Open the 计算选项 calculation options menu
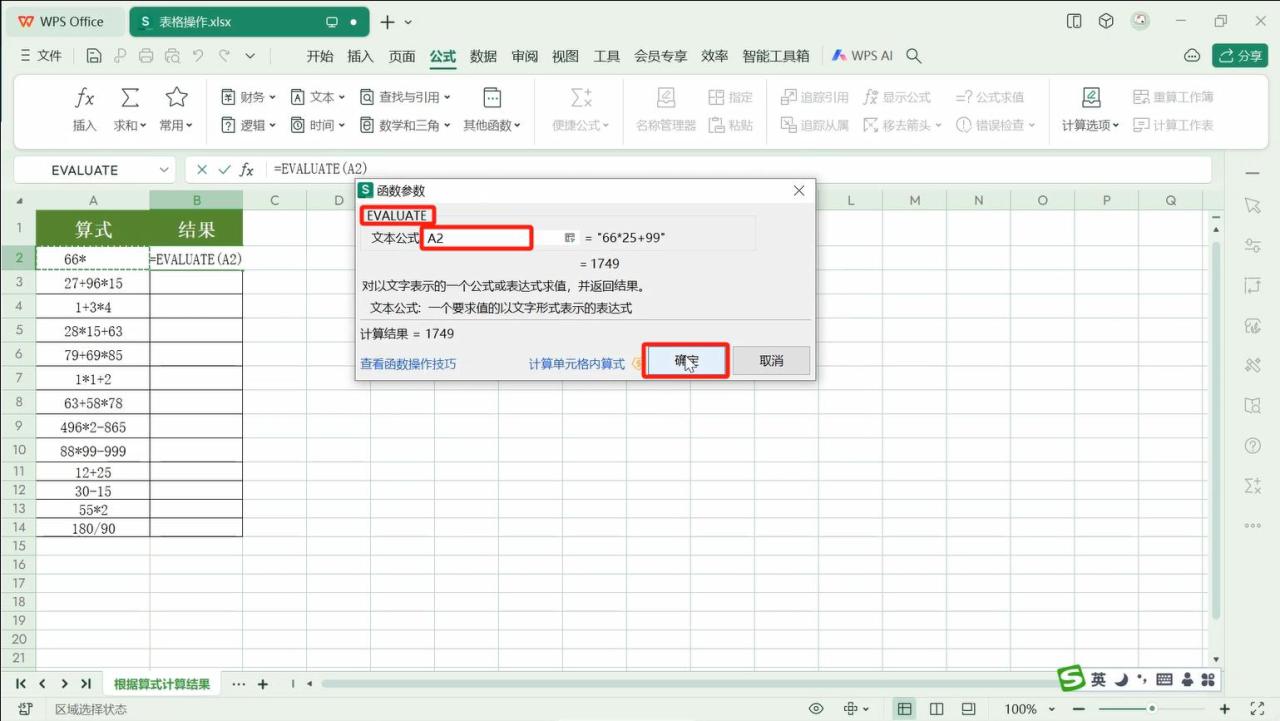This screenshot has height=721, width=1280. coord(1091,108)
